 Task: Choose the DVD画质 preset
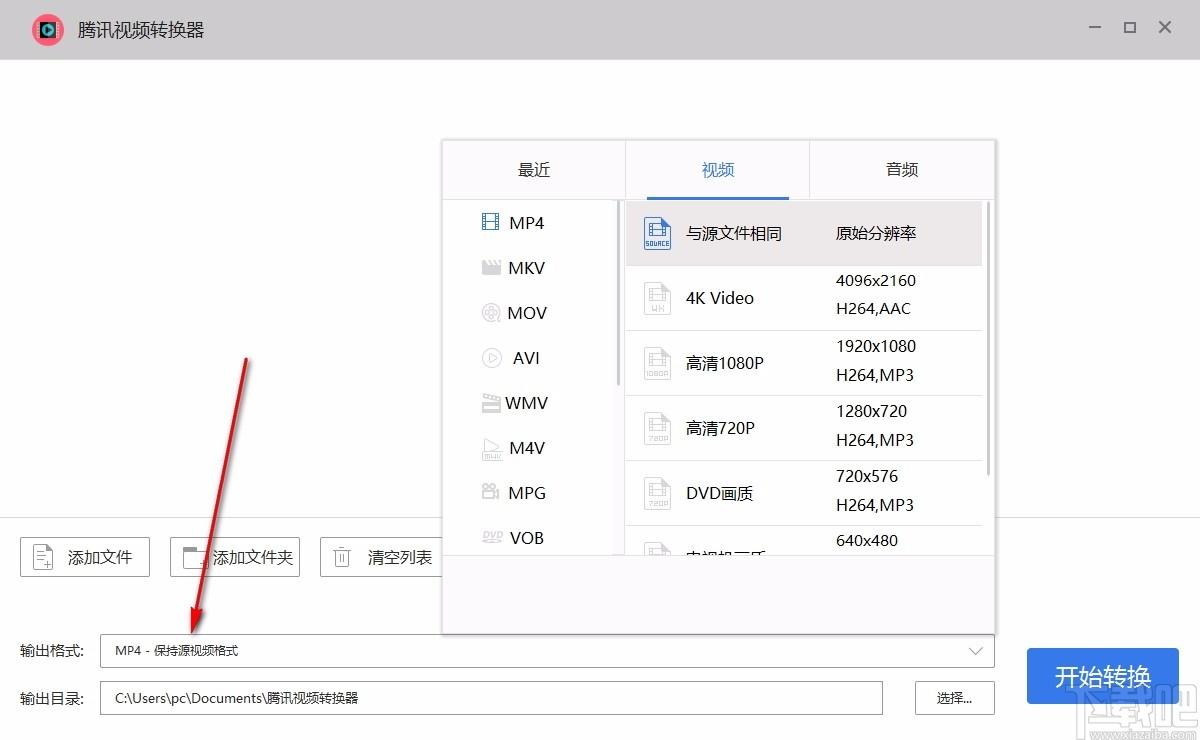tap(804, 493)
